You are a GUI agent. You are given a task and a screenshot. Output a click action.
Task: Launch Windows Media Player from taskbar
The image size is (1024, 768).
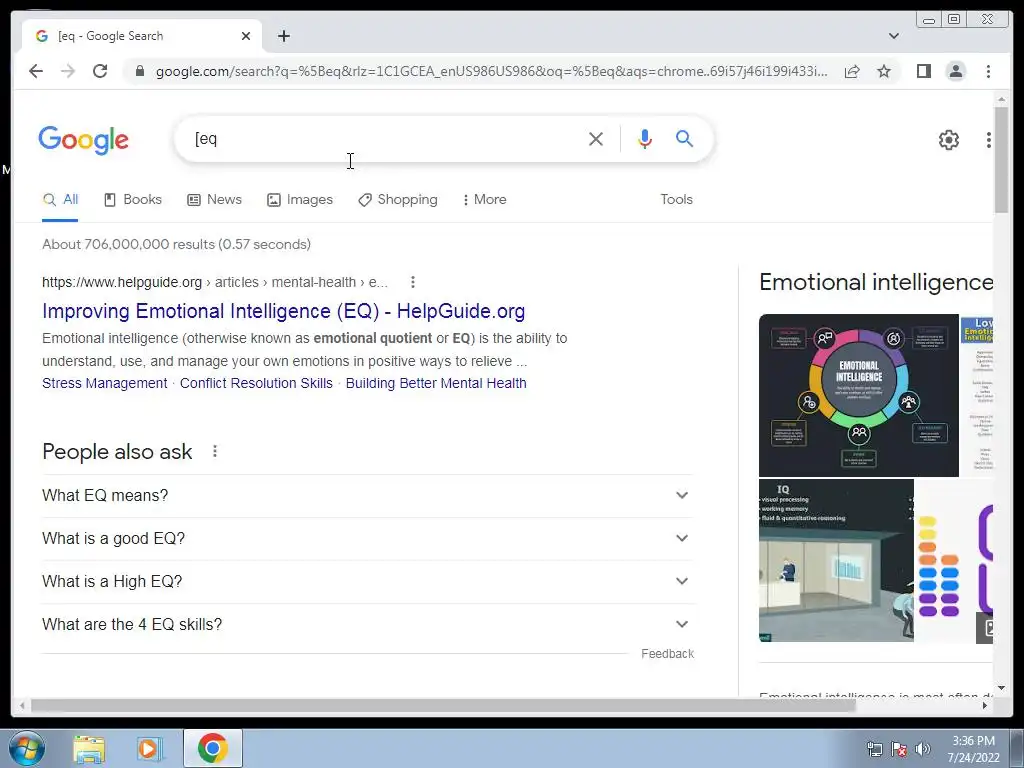150,749
